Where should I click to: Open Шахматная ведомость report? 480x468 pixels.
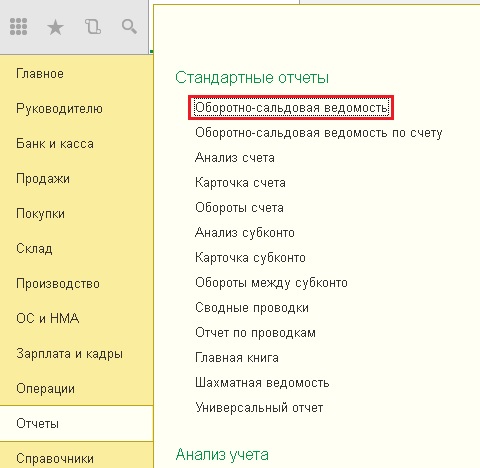click(x=262, y=383)
